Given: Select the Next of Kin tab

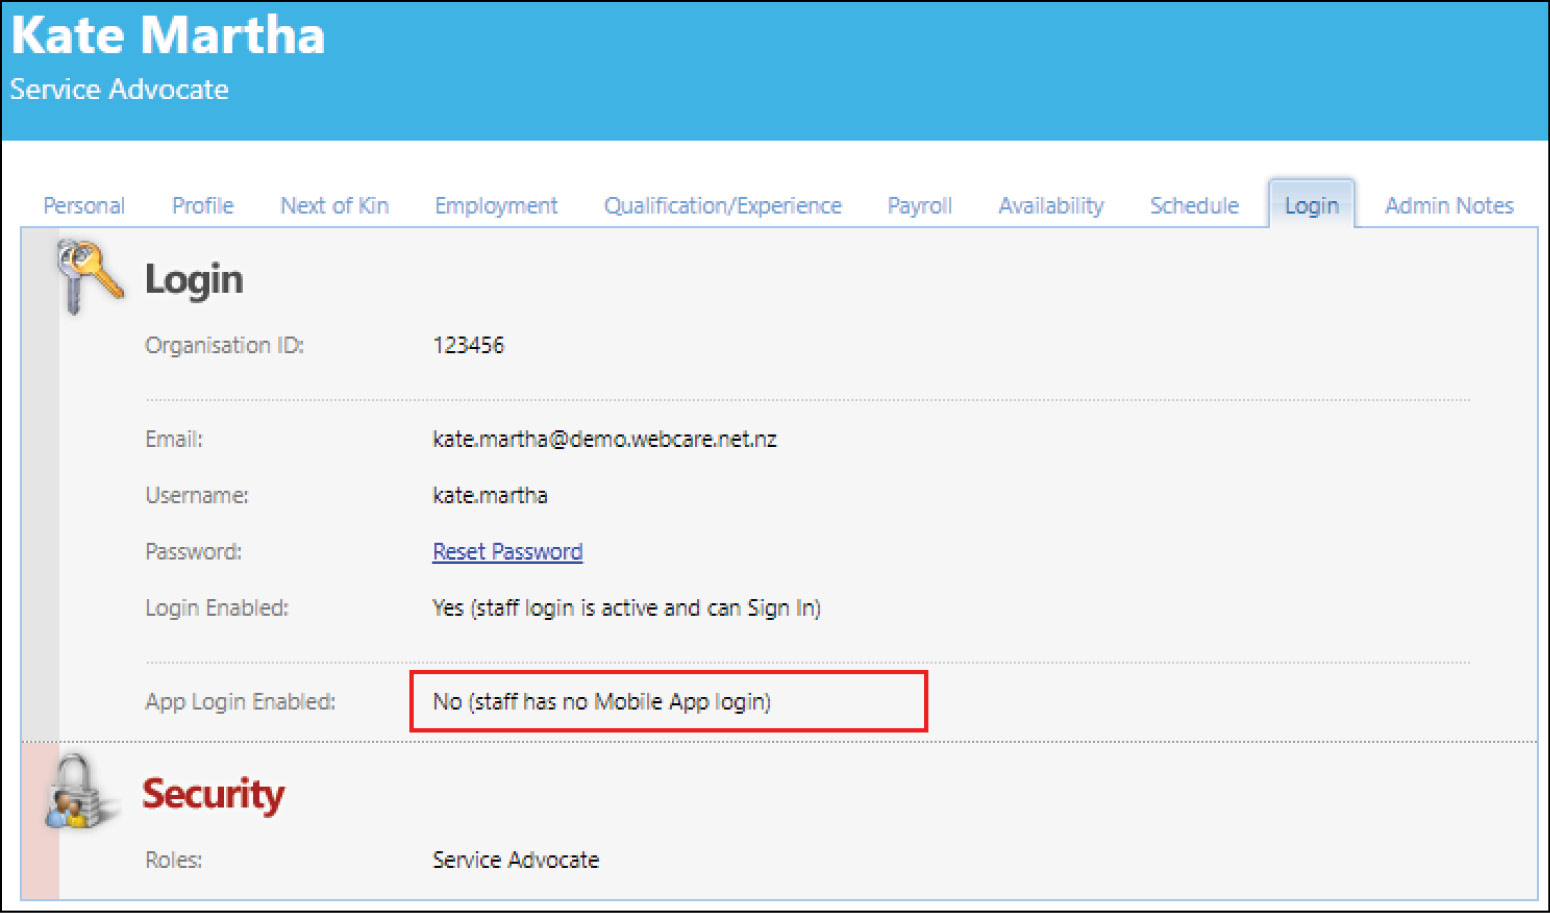Looking at the screenshot, I should pyautogui.click(x=334, y=205).
